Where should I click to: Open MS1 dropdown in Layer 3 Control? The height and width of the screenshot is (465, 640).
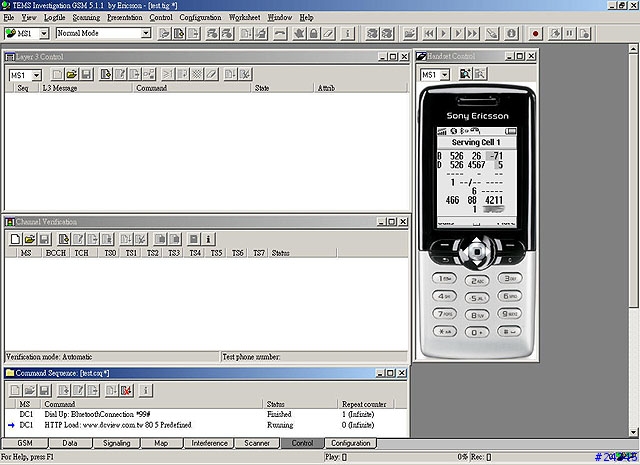[x=36, y=75]
